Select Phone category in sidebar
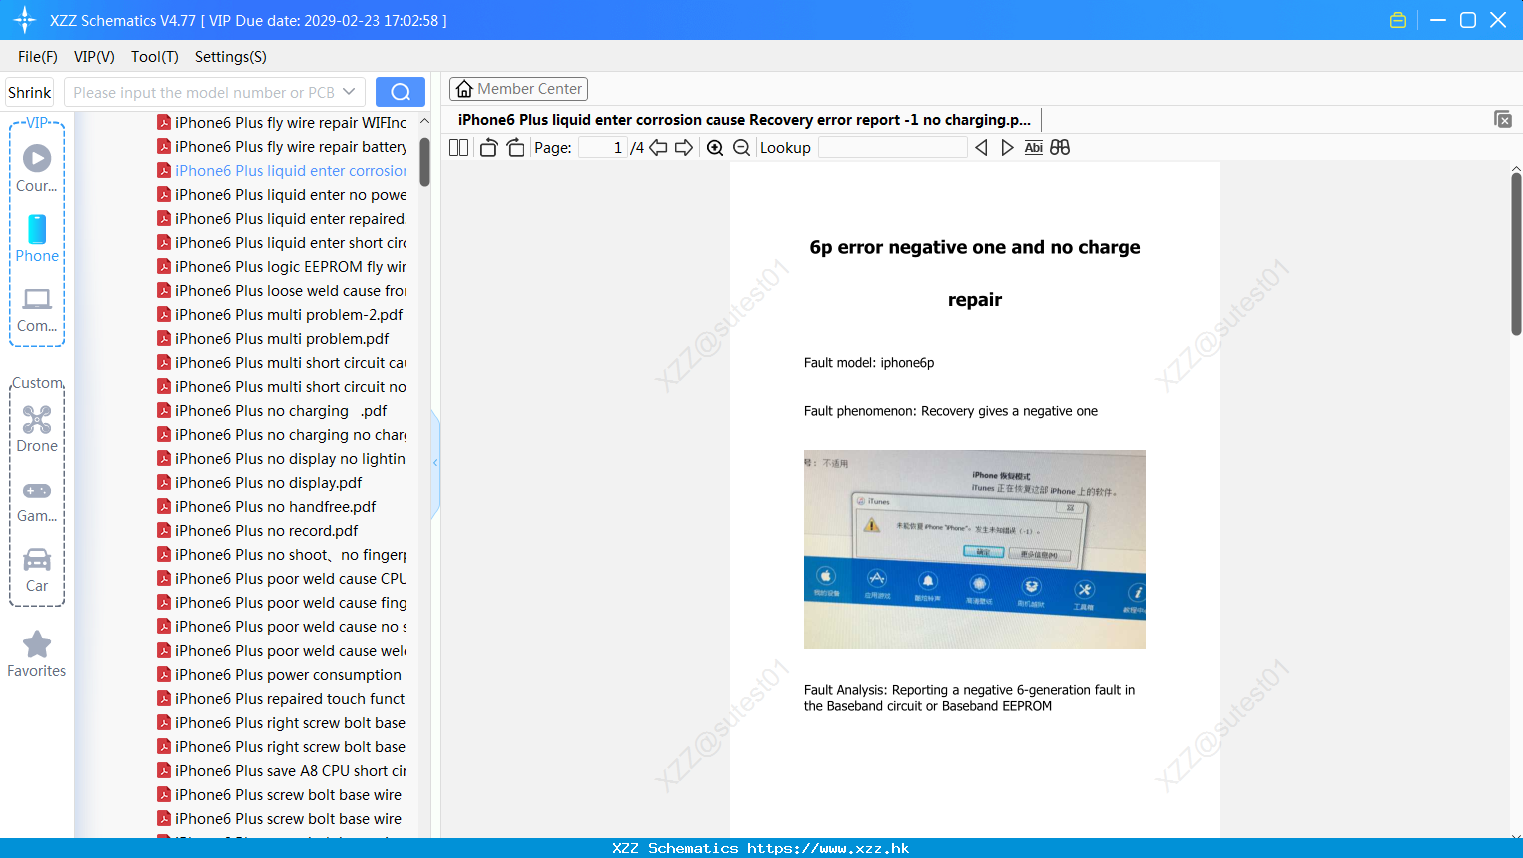The width and height of the screenshot is (1523, 858). [37, 238]
